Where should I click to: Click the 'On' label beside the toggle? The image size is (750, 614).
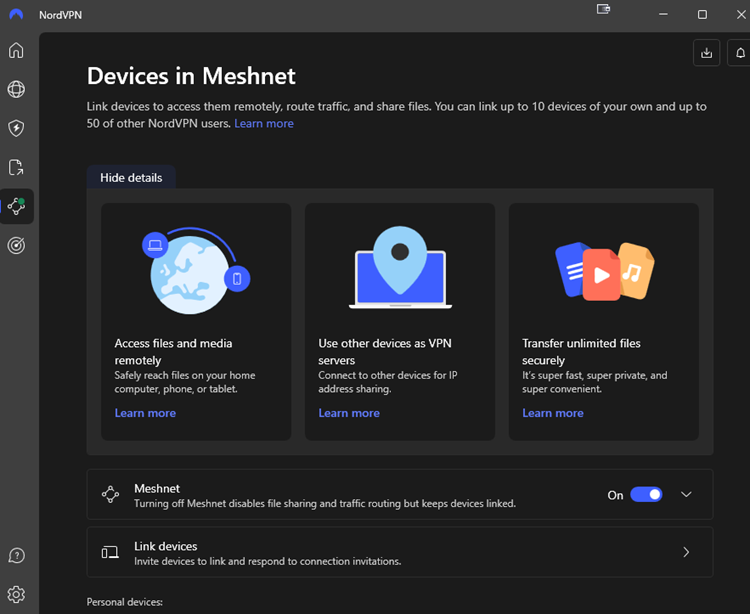(616, 495)
